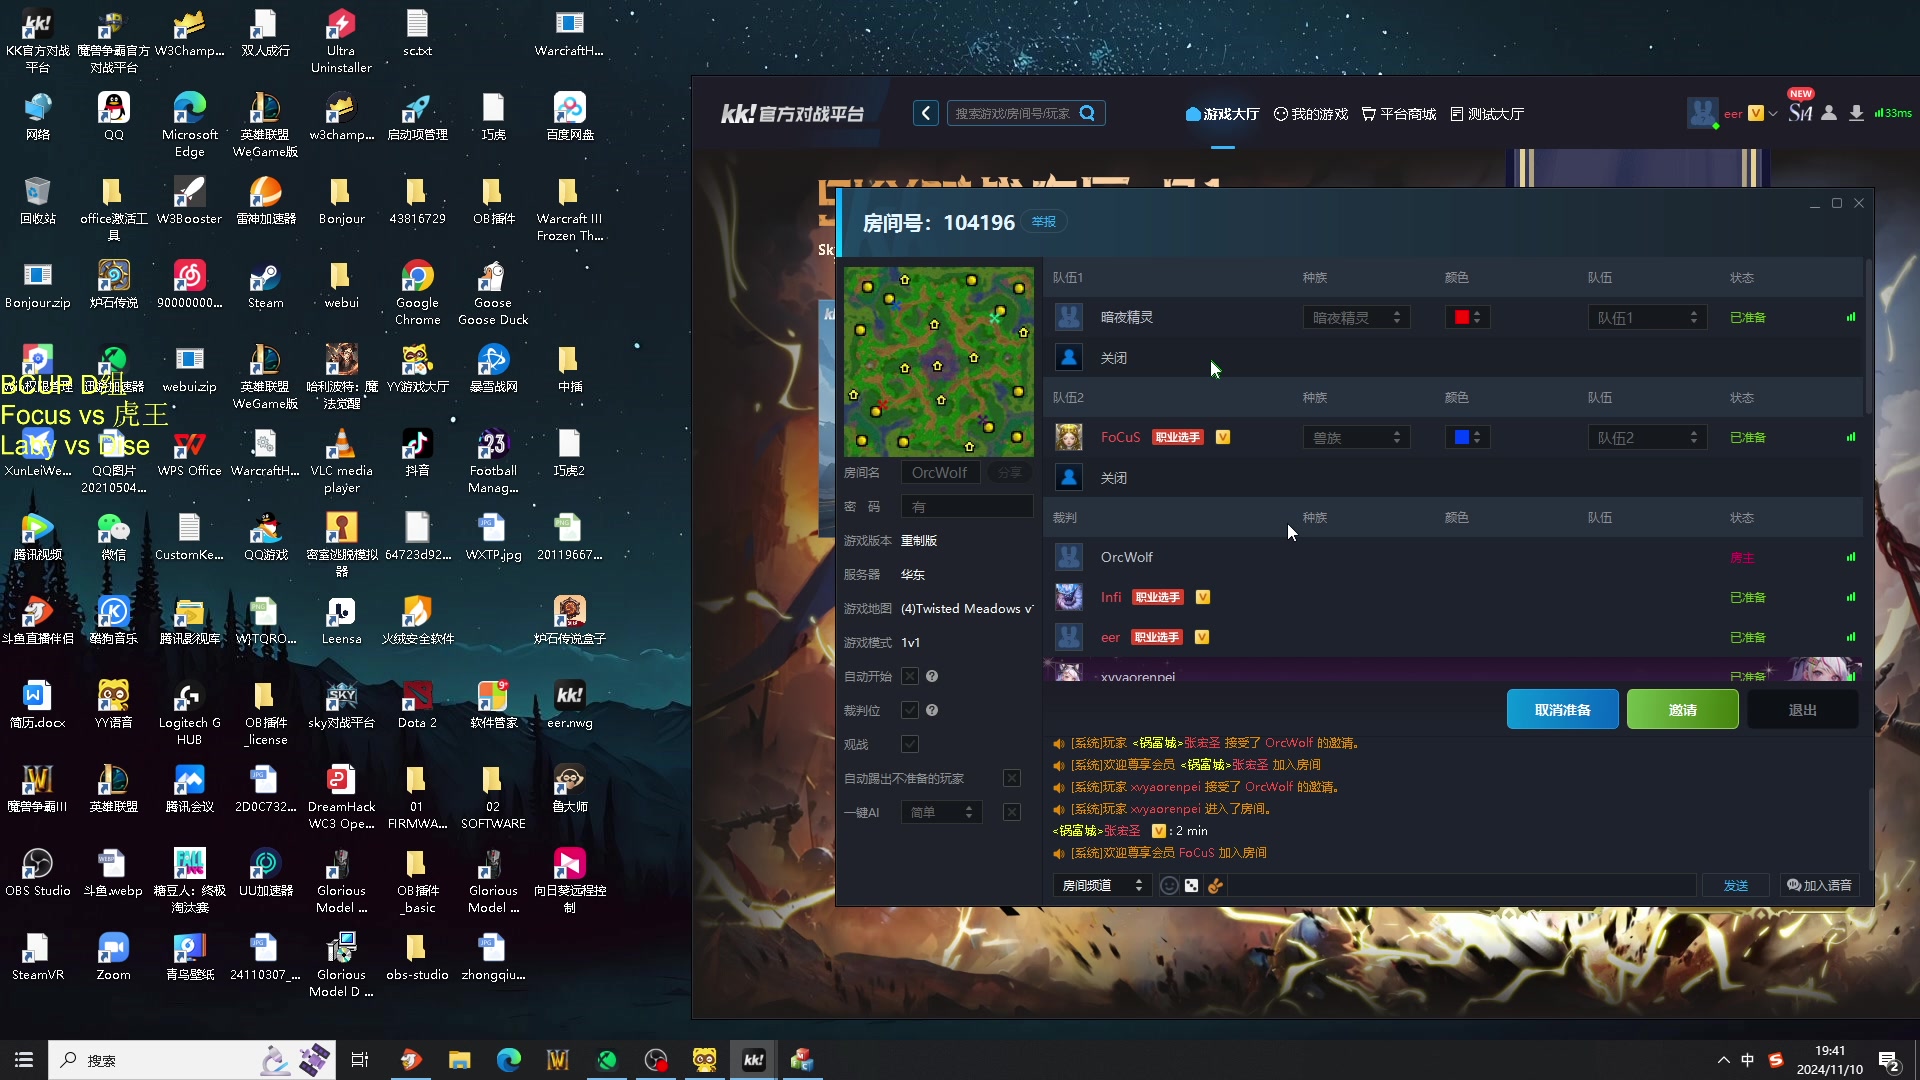Click the green 邀请 invite button

click(1682, 709)
